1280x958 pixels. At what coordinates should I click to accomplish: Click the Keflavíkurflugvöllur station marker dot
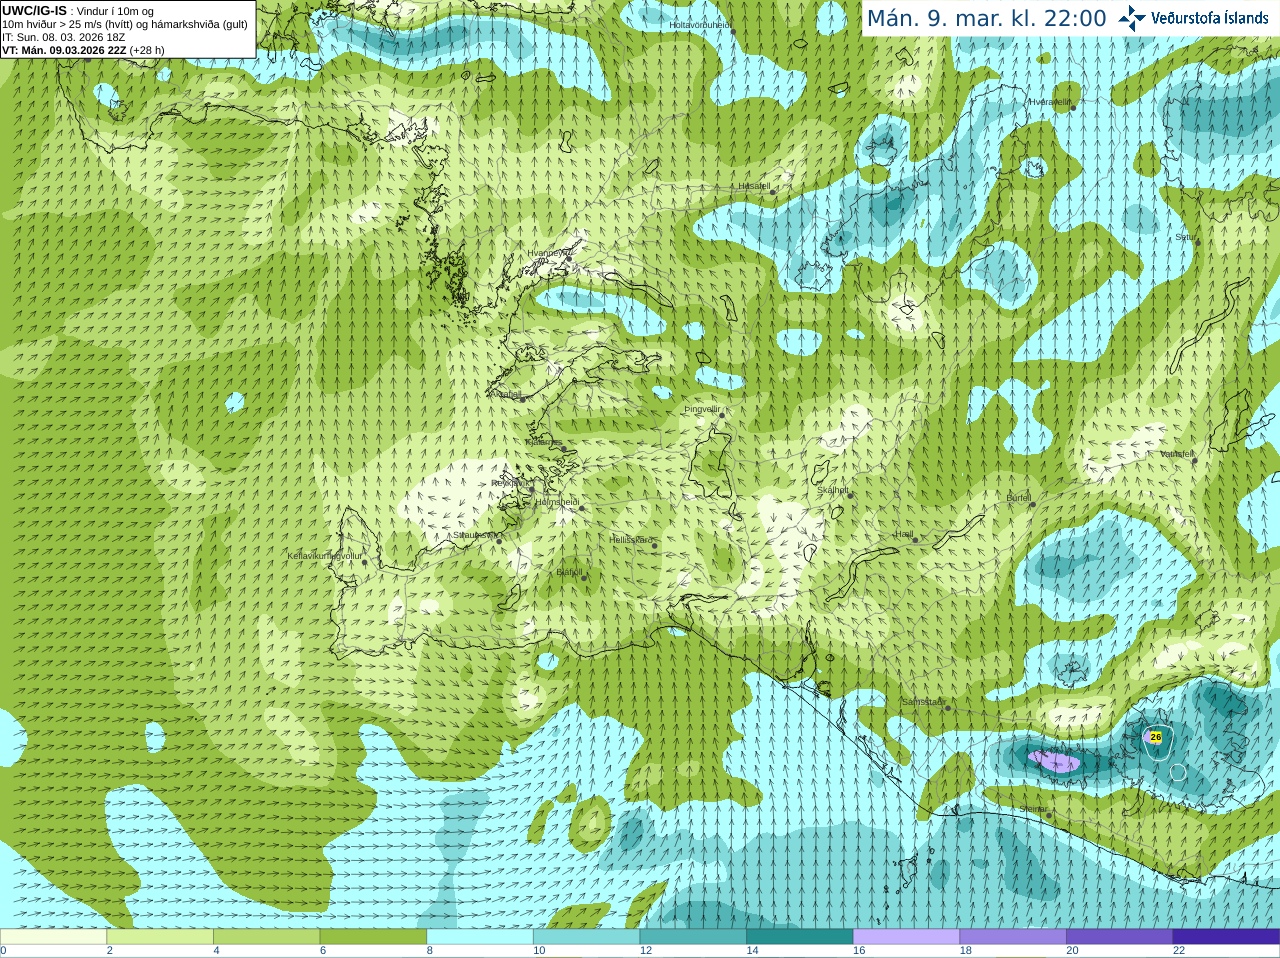(364, 562)
